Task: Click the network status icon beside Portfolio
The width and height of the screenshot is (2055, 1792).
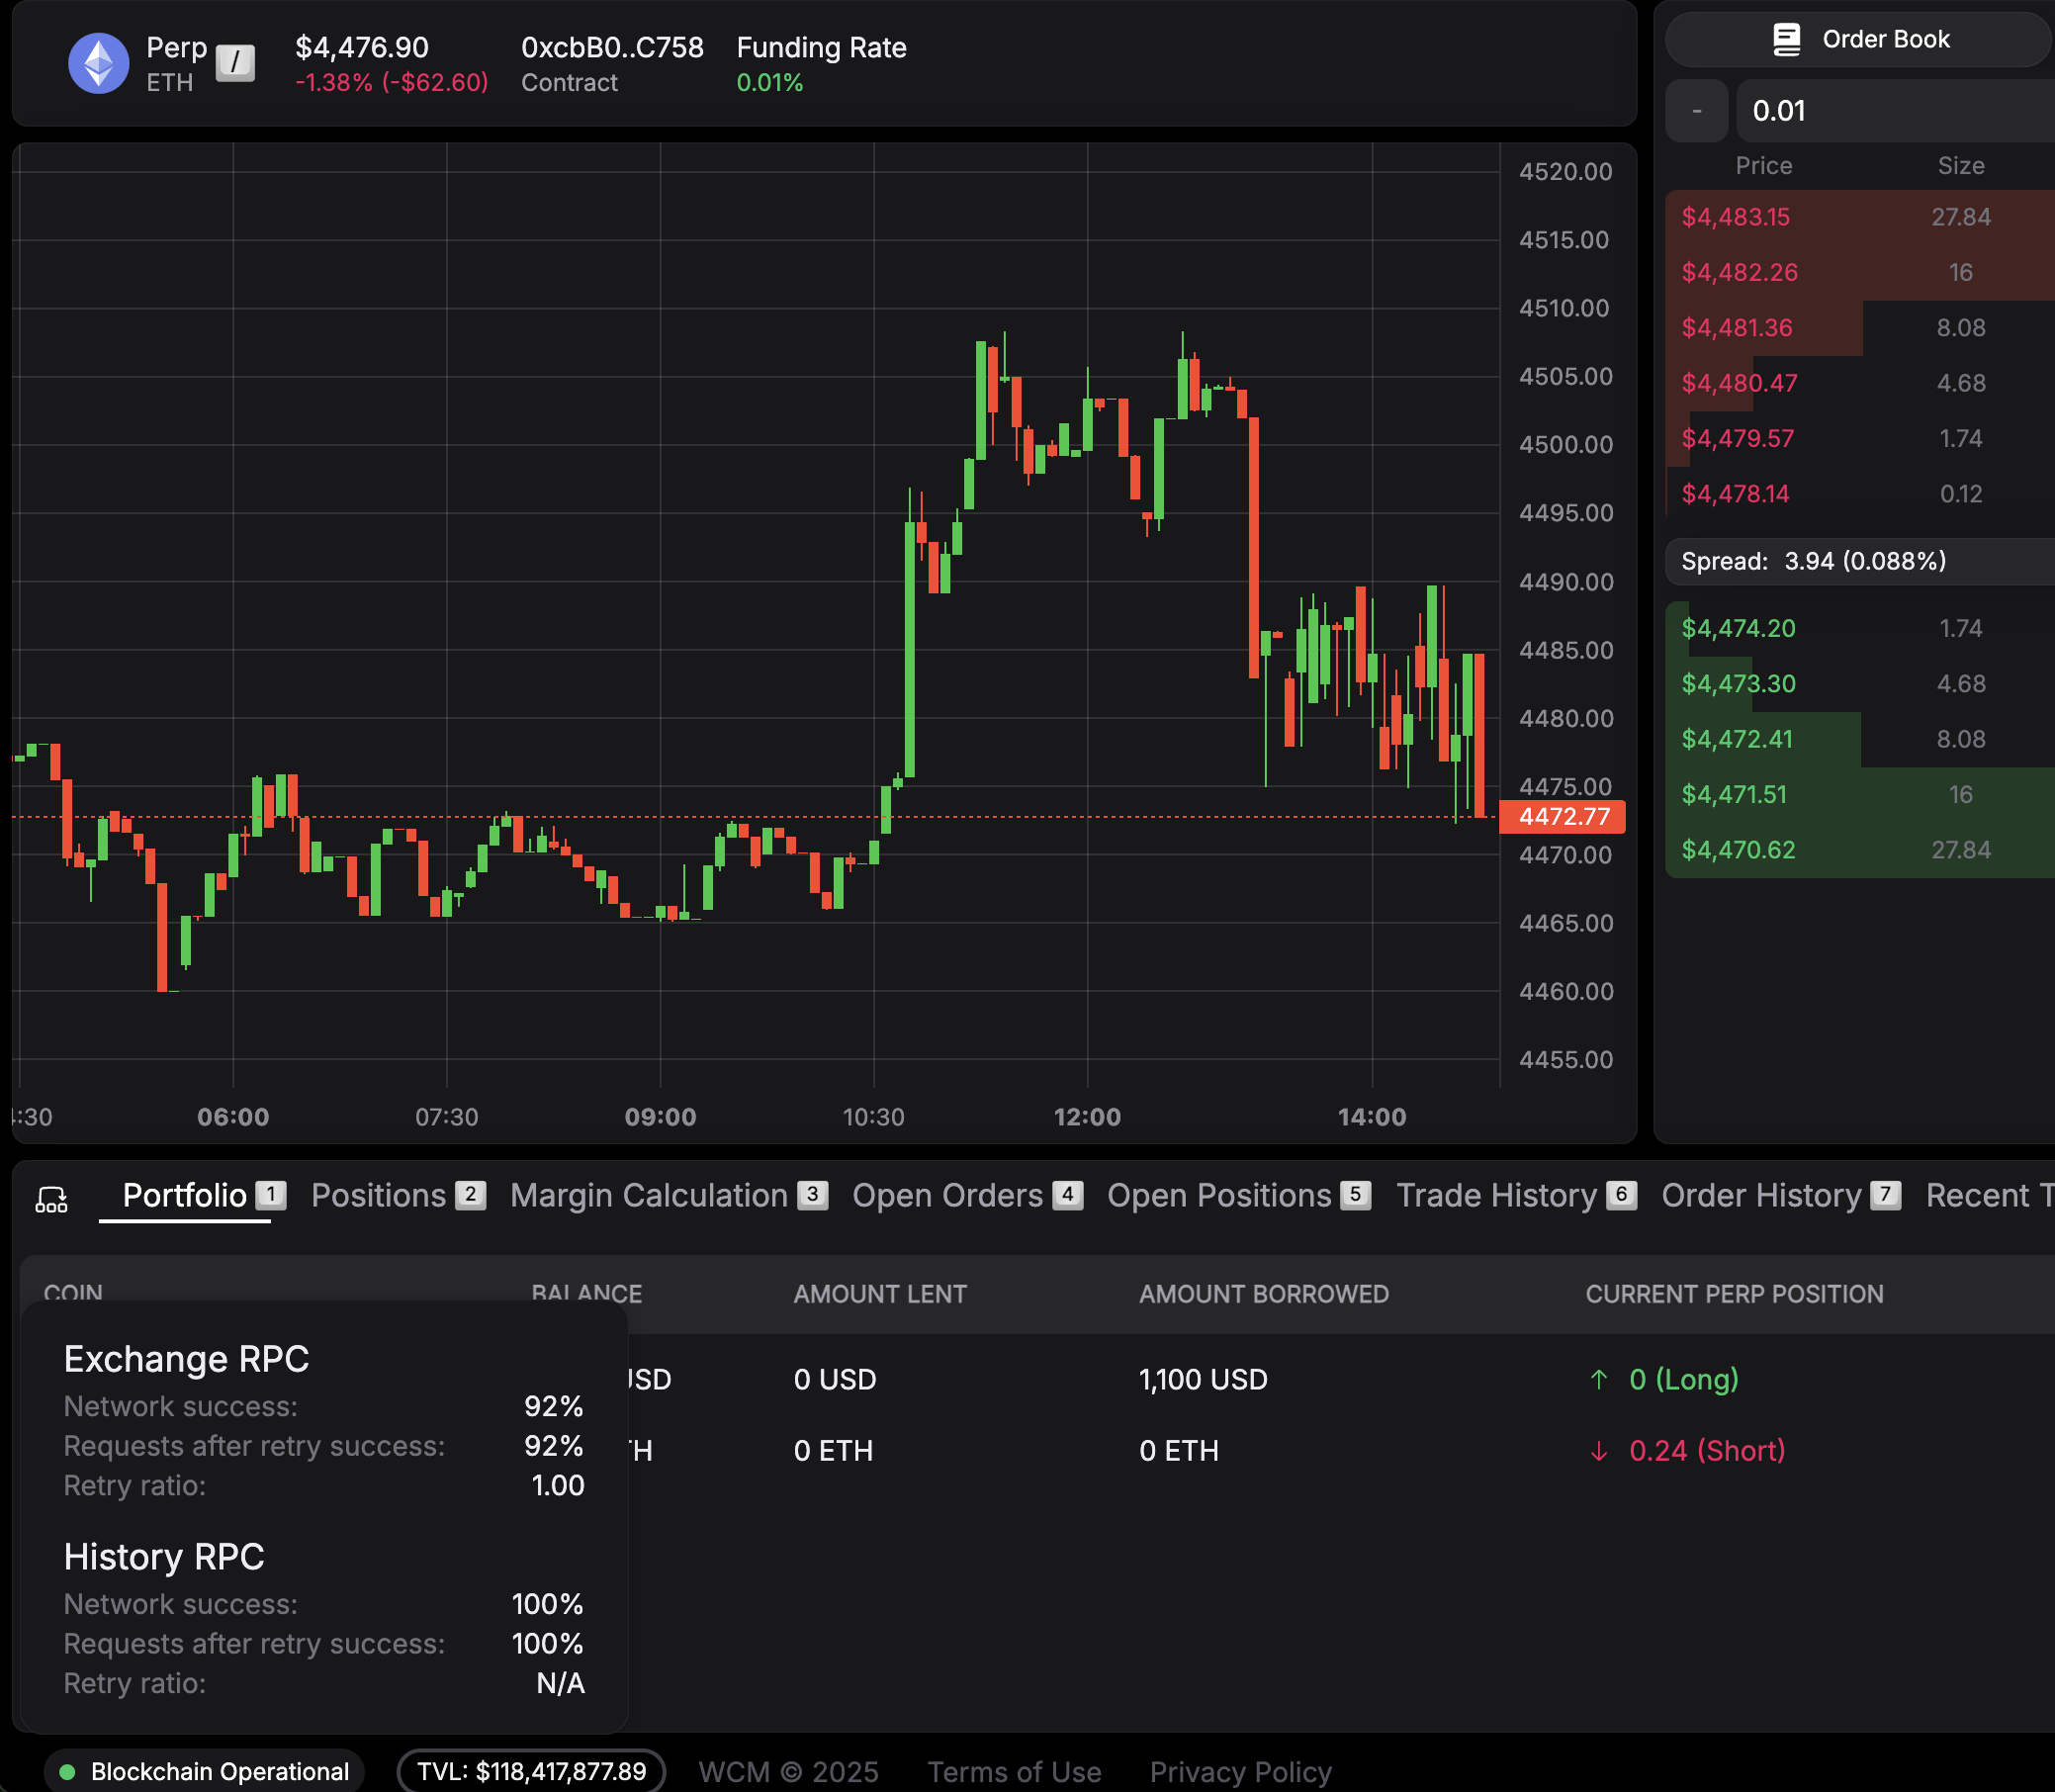Action: coord(52,1198)
